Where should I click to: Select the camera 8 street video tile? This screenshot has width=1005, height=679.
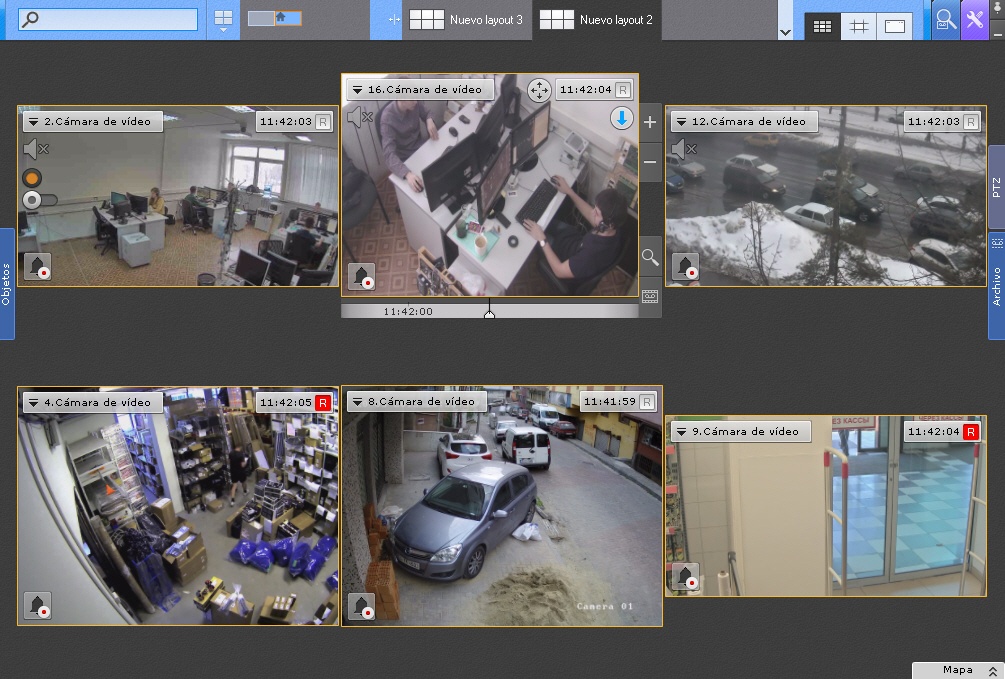pos(502,506)
